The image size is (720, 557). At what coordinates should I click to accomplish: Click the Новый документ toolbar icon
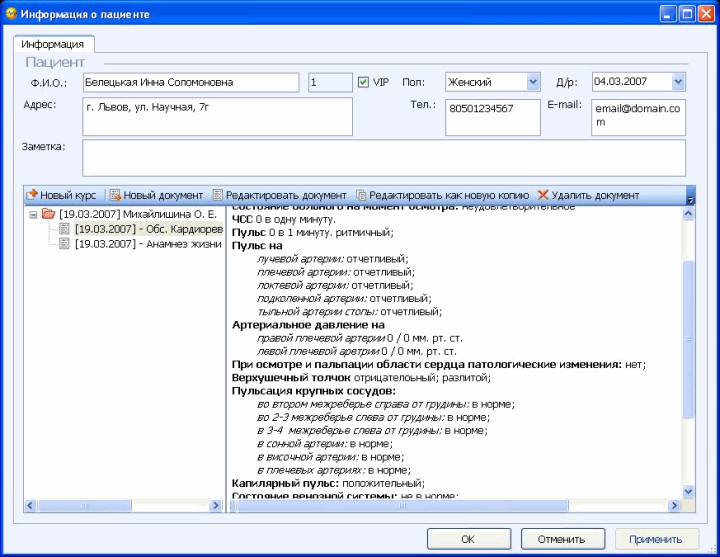click(x=115, y=195)
